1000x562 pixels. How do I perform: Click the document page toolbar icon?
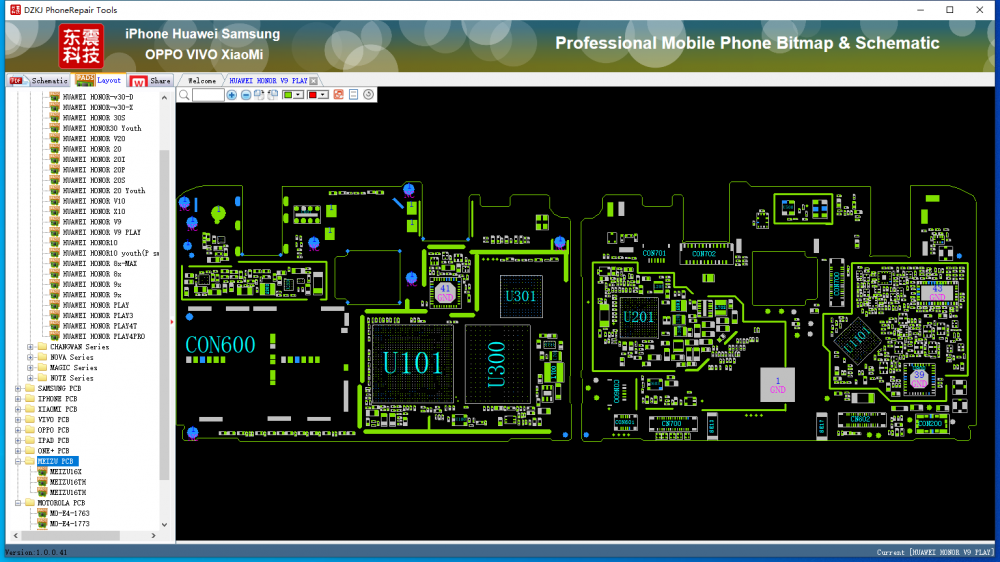coord(354,95)
